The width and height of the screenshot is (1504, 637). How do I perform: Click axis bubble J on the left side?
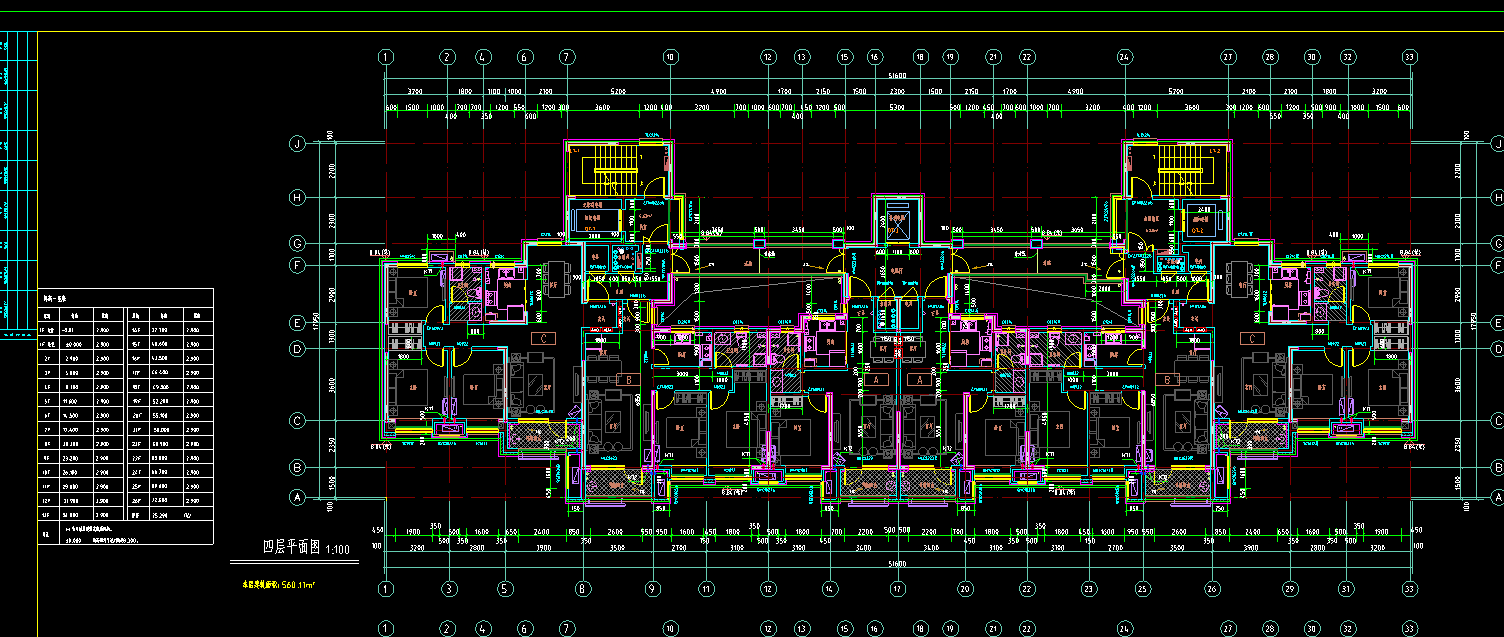coord(297,144)
